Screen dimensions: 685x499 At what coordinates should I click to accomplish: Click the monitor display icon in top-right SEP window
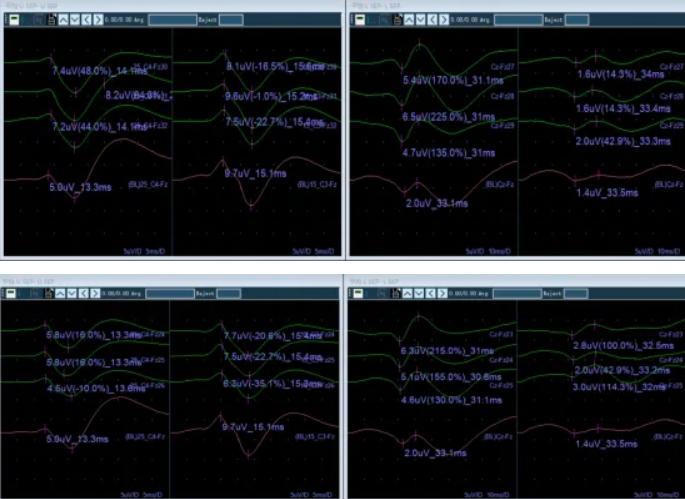pyautogui.click(x=360, y=20)
